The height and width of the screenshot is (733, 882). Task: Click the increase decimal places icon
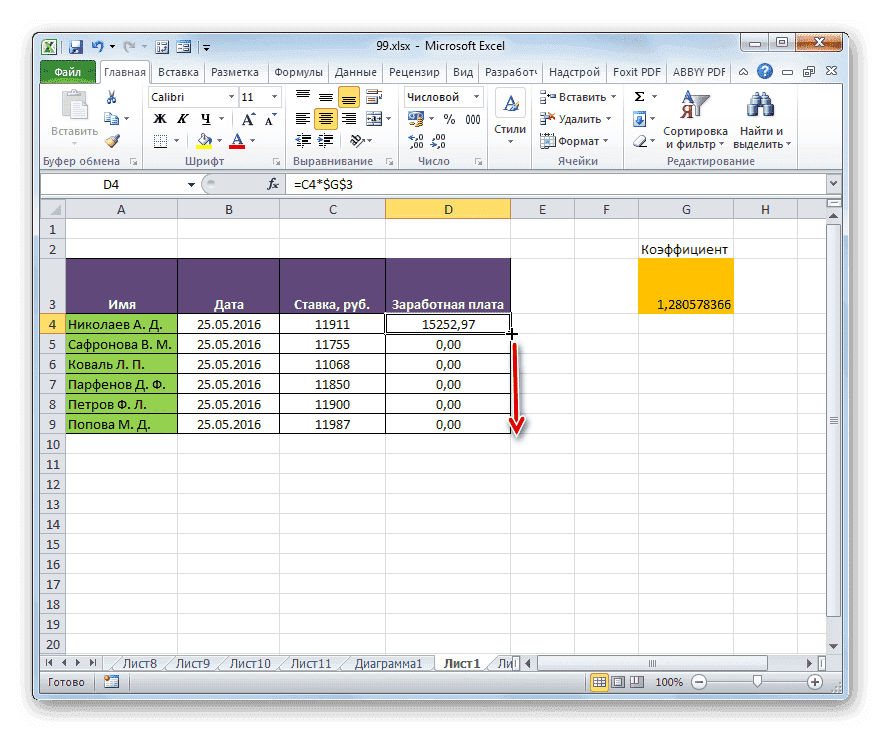[x=414, y=139]
